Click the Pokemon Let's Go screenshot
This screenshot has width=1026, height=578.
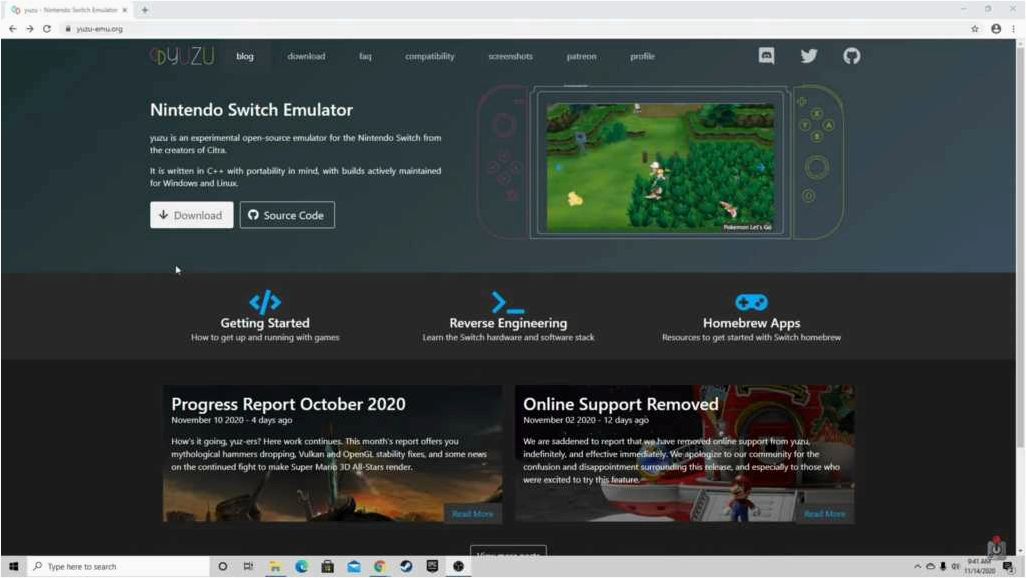pyautogui.click(x=660, y=168)
